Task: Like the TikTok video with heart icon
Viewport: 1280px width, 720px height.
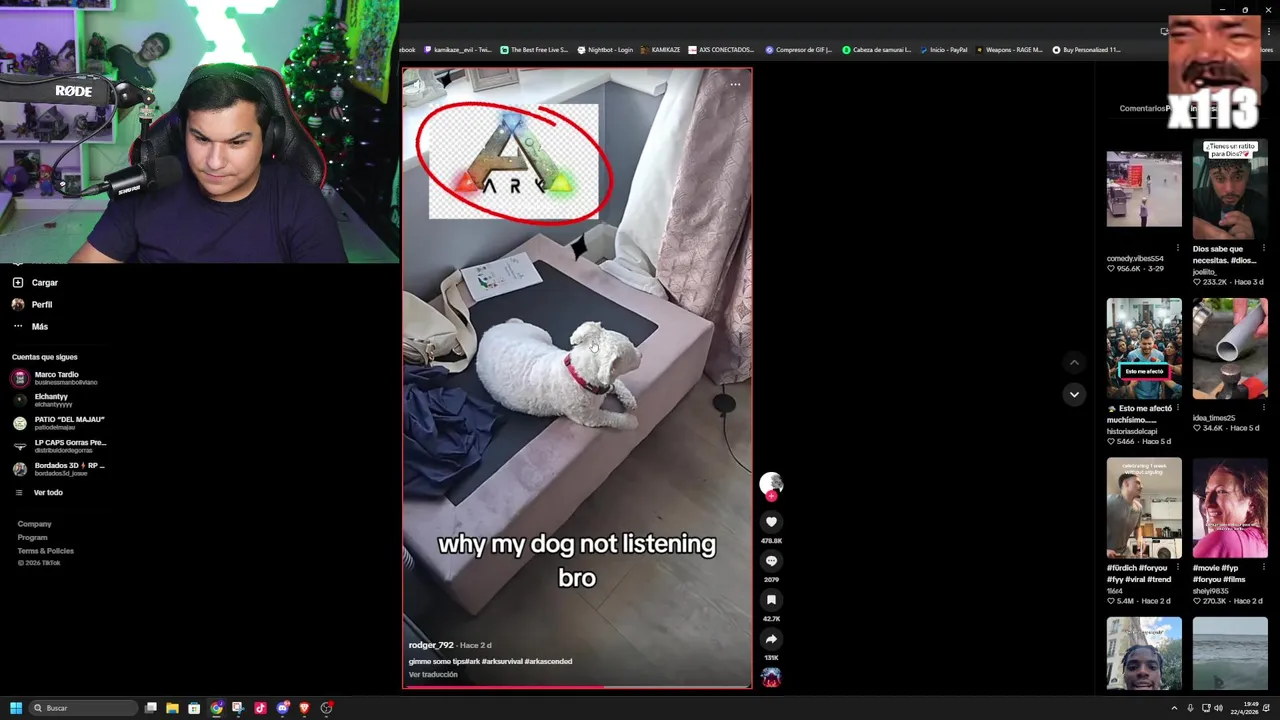Action: [x=771, y=521]
